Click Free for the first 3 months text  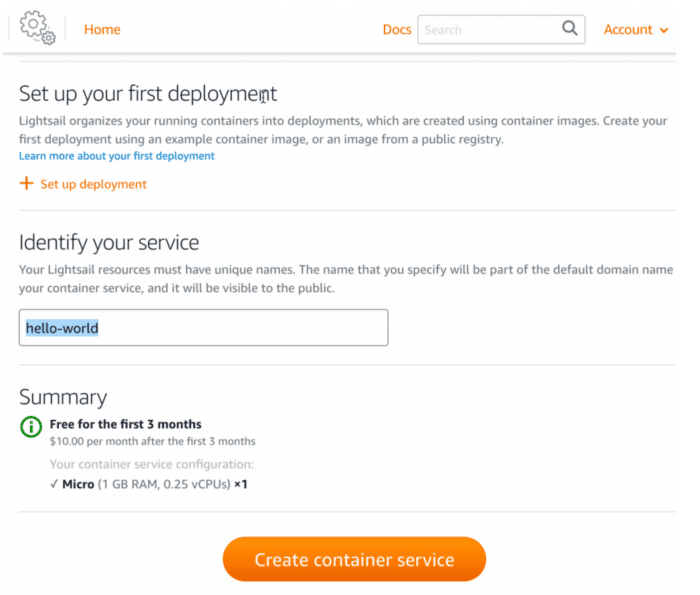click(x=125, y=424)
